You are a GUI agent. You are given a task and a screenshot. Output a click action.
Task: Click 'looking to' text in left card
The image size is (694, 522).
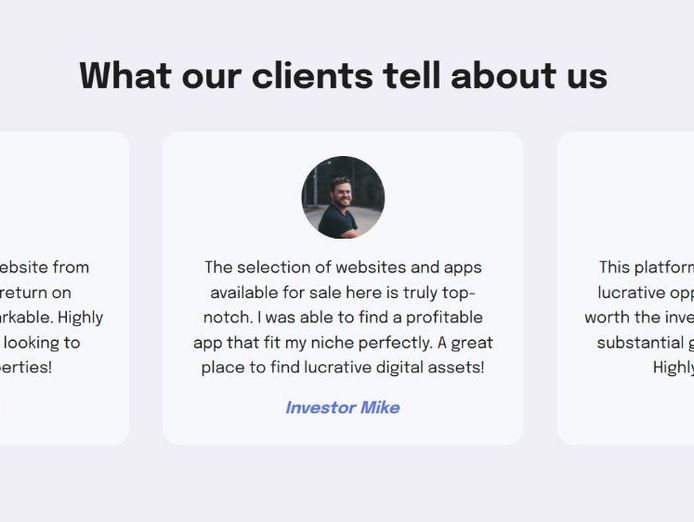point(42,343)
